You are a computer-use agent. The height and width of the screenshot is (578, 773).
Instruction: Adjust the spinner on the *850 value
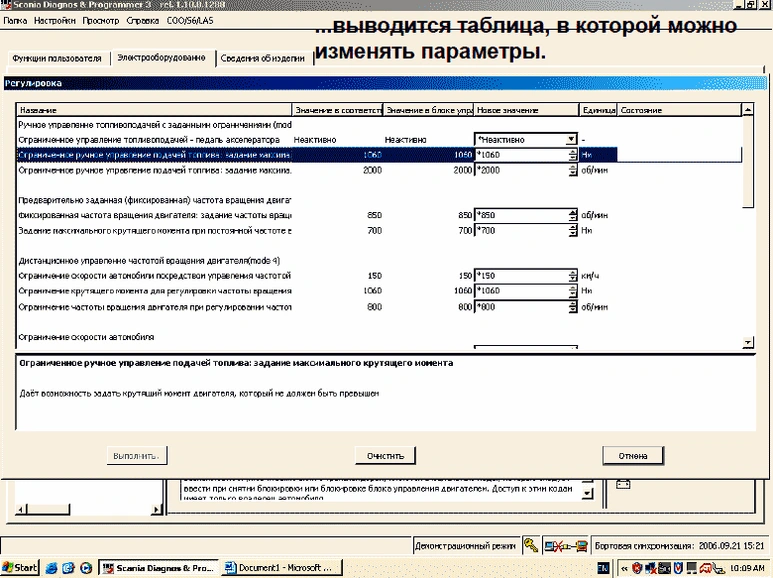coord(573,215)
